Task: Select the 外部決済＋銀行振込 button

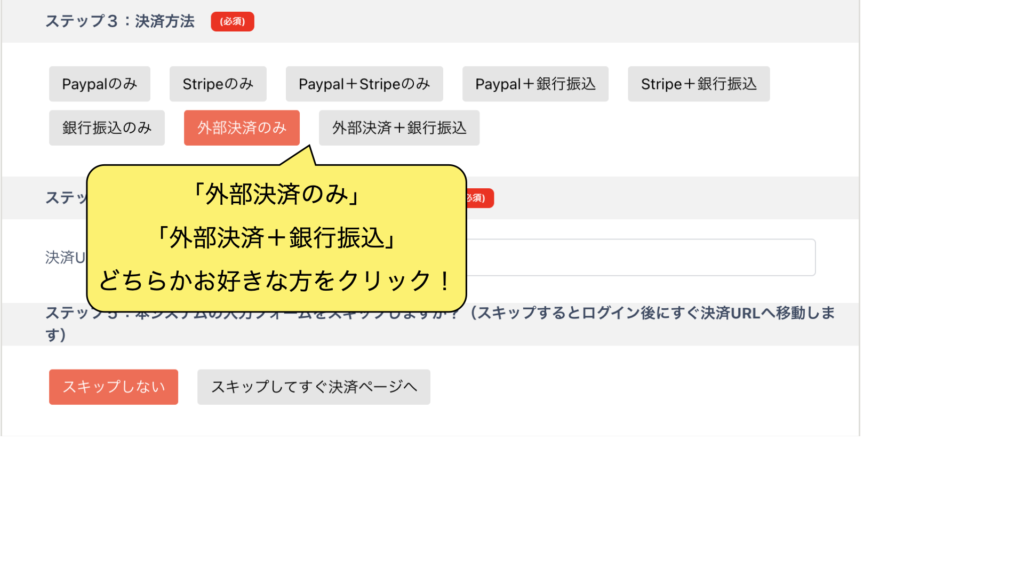Action: pyautogui.click(x=399, y=128)
